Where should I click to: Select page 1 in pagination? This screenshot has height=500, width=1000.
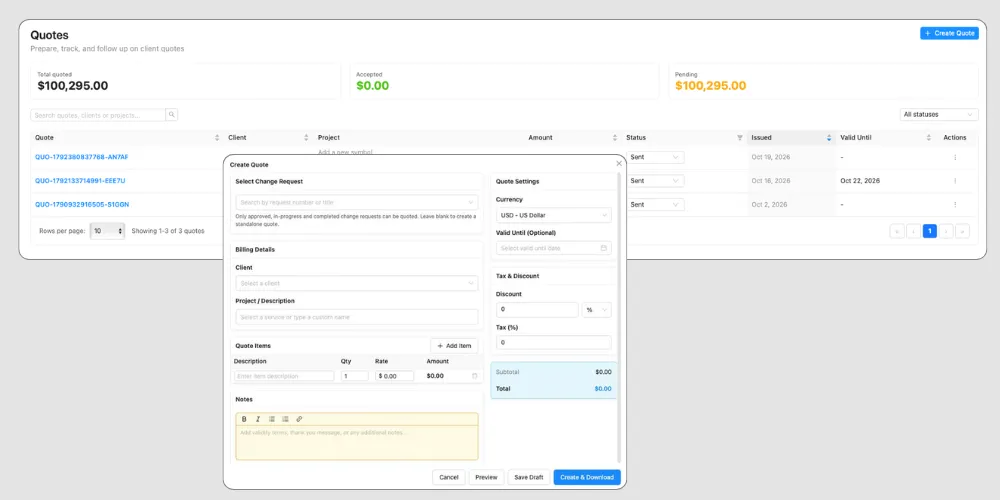point(930,232)
